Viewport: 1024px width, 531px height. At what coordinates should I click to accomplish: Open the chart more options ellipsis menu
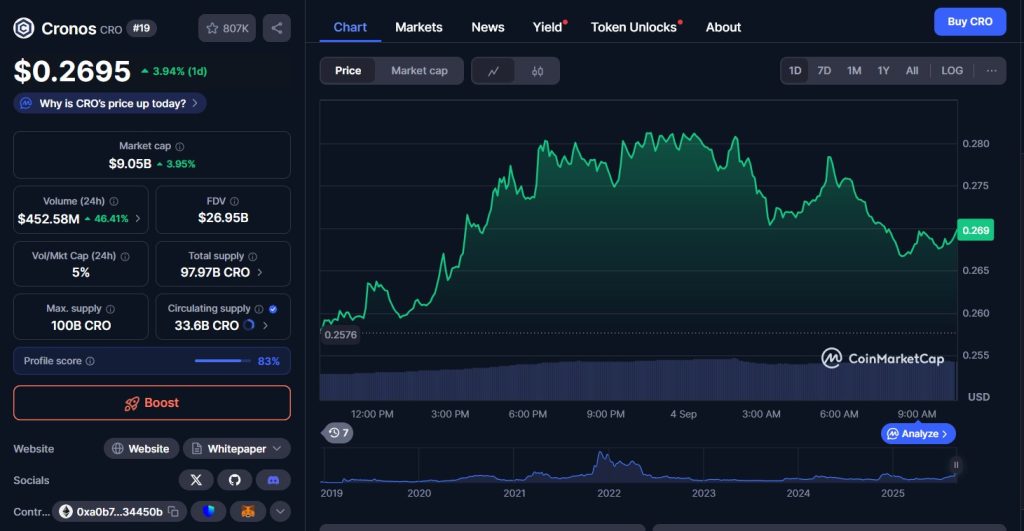(991, 71)
